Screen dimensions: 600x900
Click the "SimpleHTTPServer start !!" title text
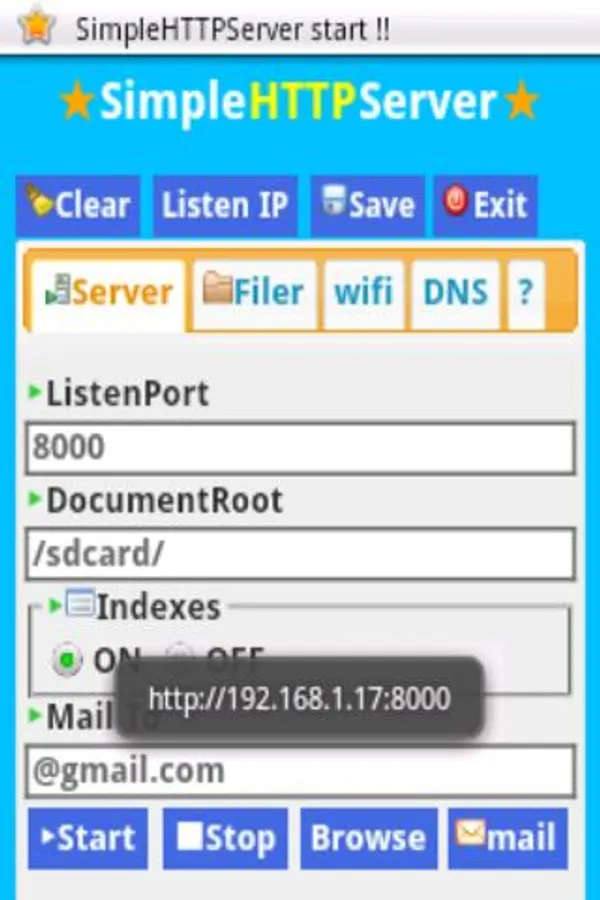[x=233, y=29]
